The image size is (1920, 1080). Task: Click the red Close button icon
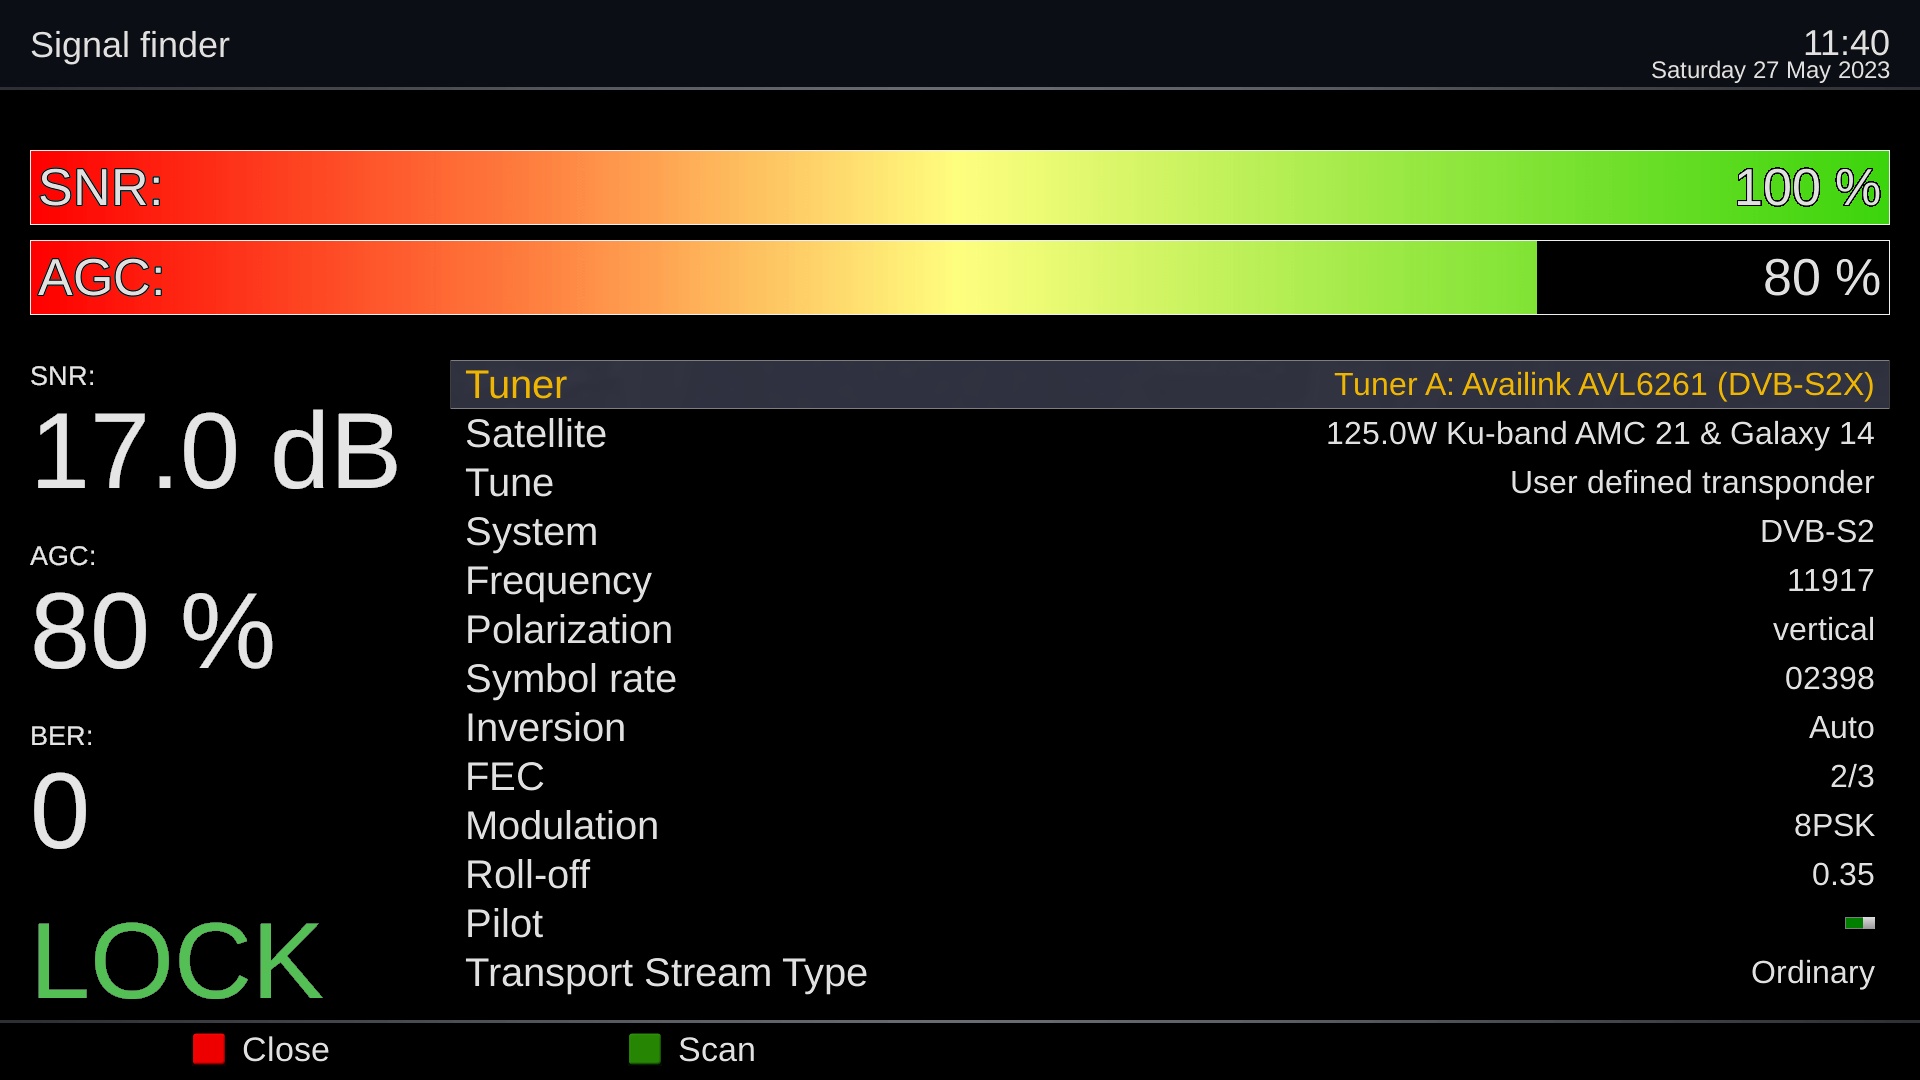209,1049
